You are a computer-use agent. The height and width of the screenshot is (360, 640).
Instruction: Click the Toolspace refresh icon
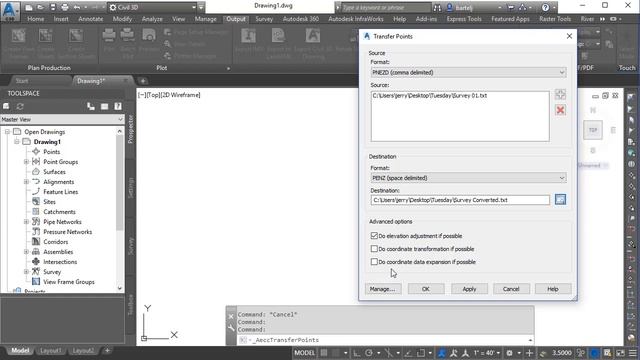coord(20,107)
